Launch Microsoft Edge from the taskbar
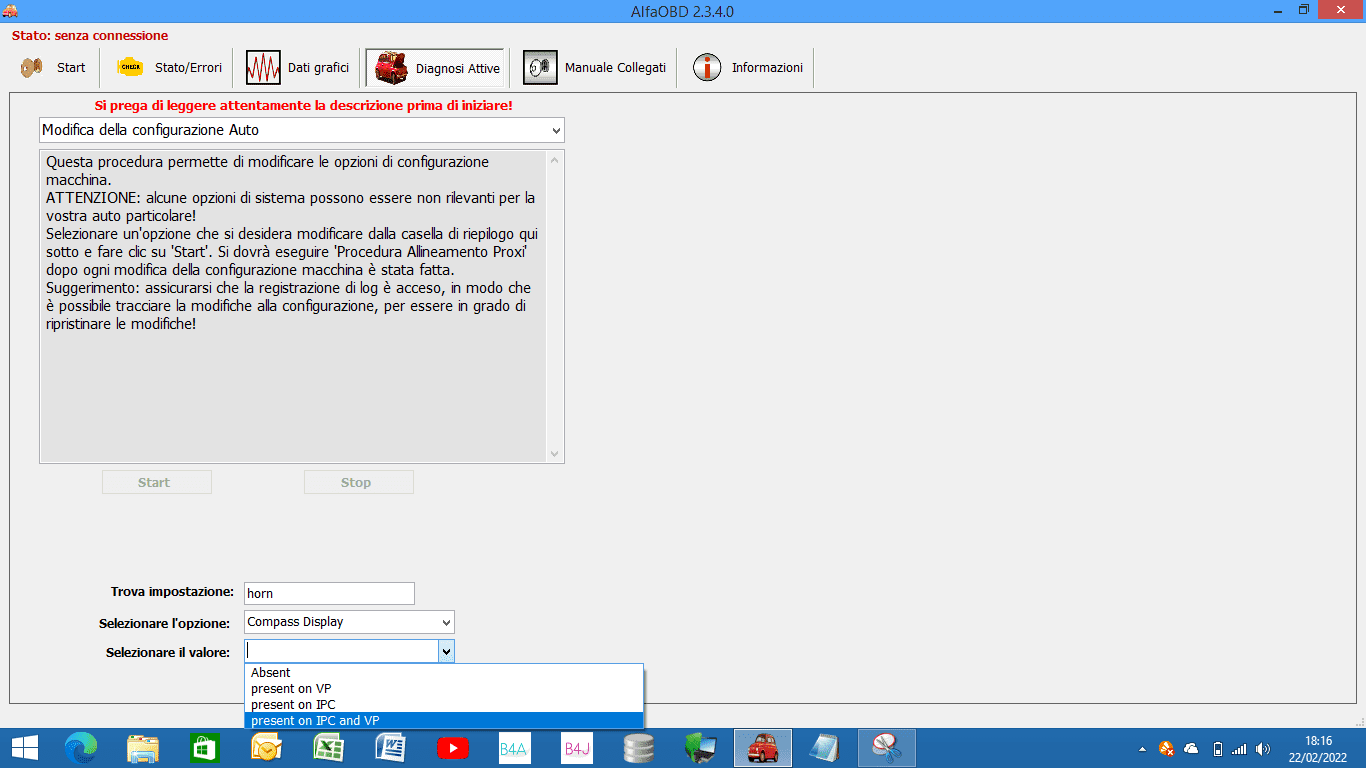This screenshot has height=768, width=1366. (81, 748)
